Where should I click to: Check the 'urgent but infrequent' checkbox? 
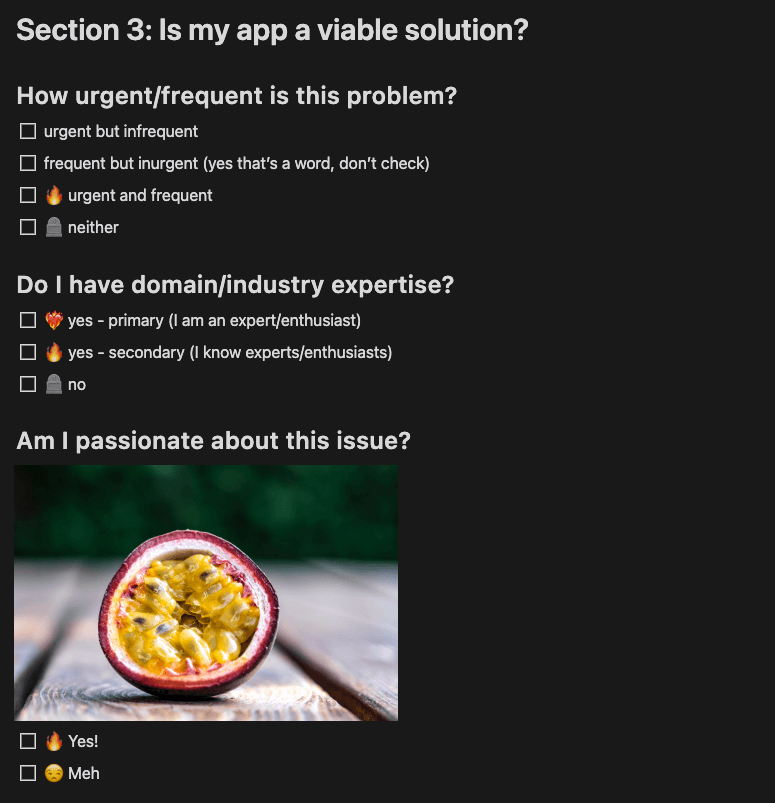point(28,131)
